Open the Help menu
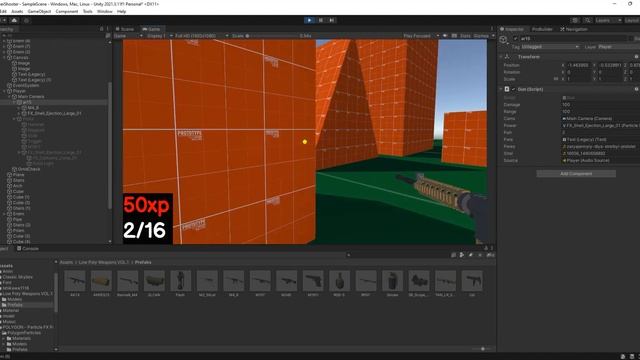Image resolution: width=640 pixels, height=360 pixels. [x=121, y=11]
